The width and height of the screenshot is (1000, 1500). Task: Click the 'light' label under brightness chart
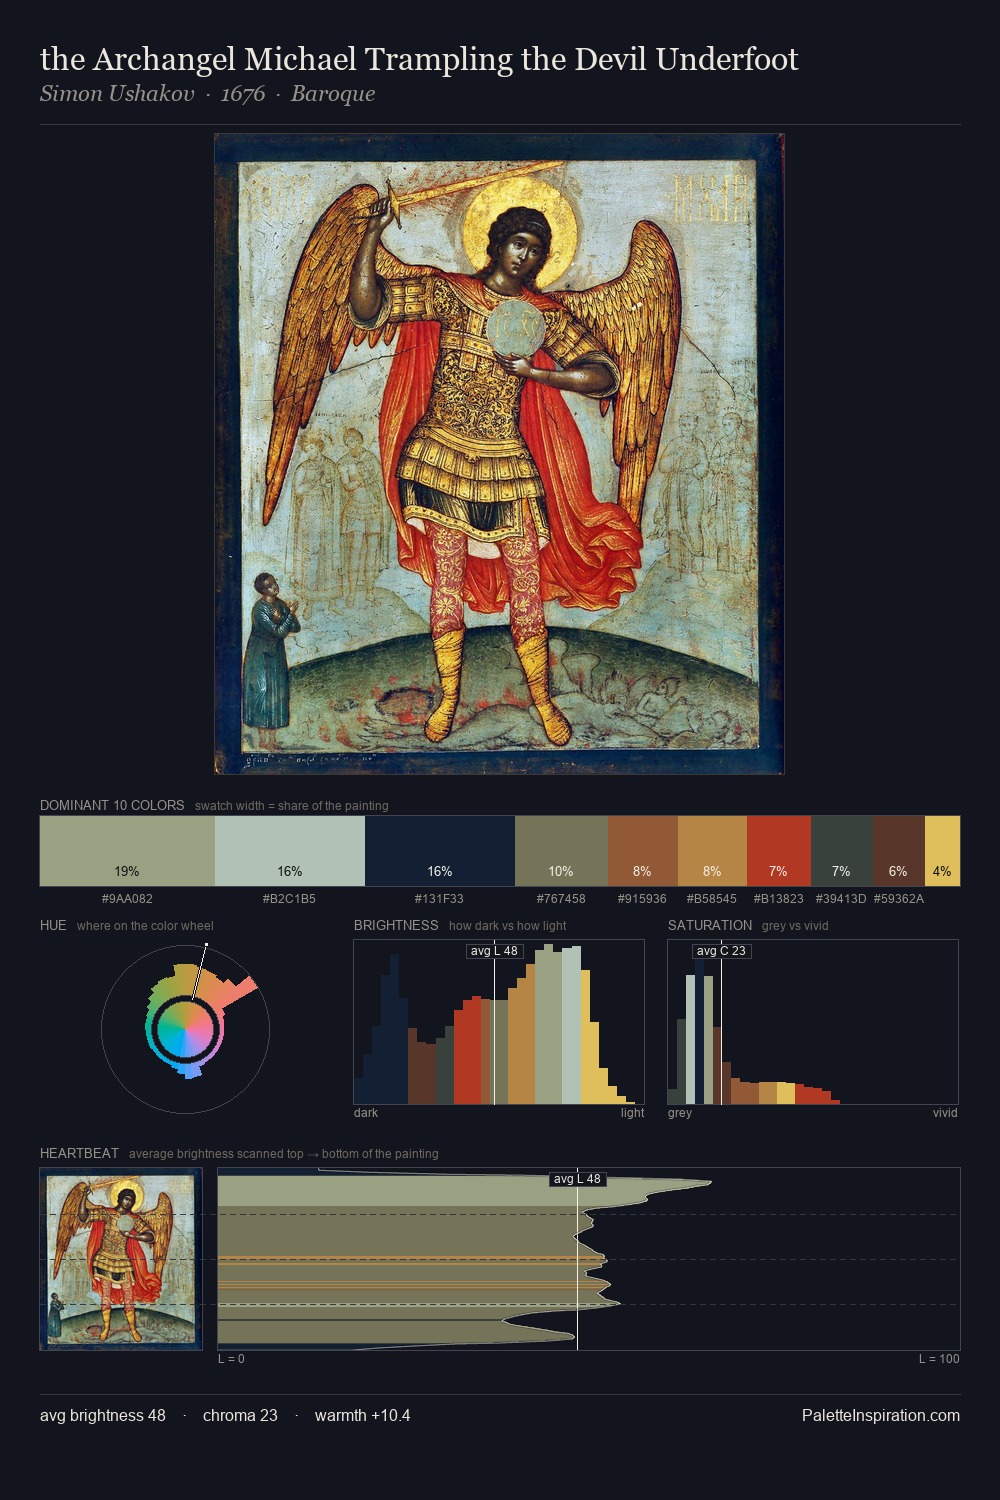[x=633, y=1113]
